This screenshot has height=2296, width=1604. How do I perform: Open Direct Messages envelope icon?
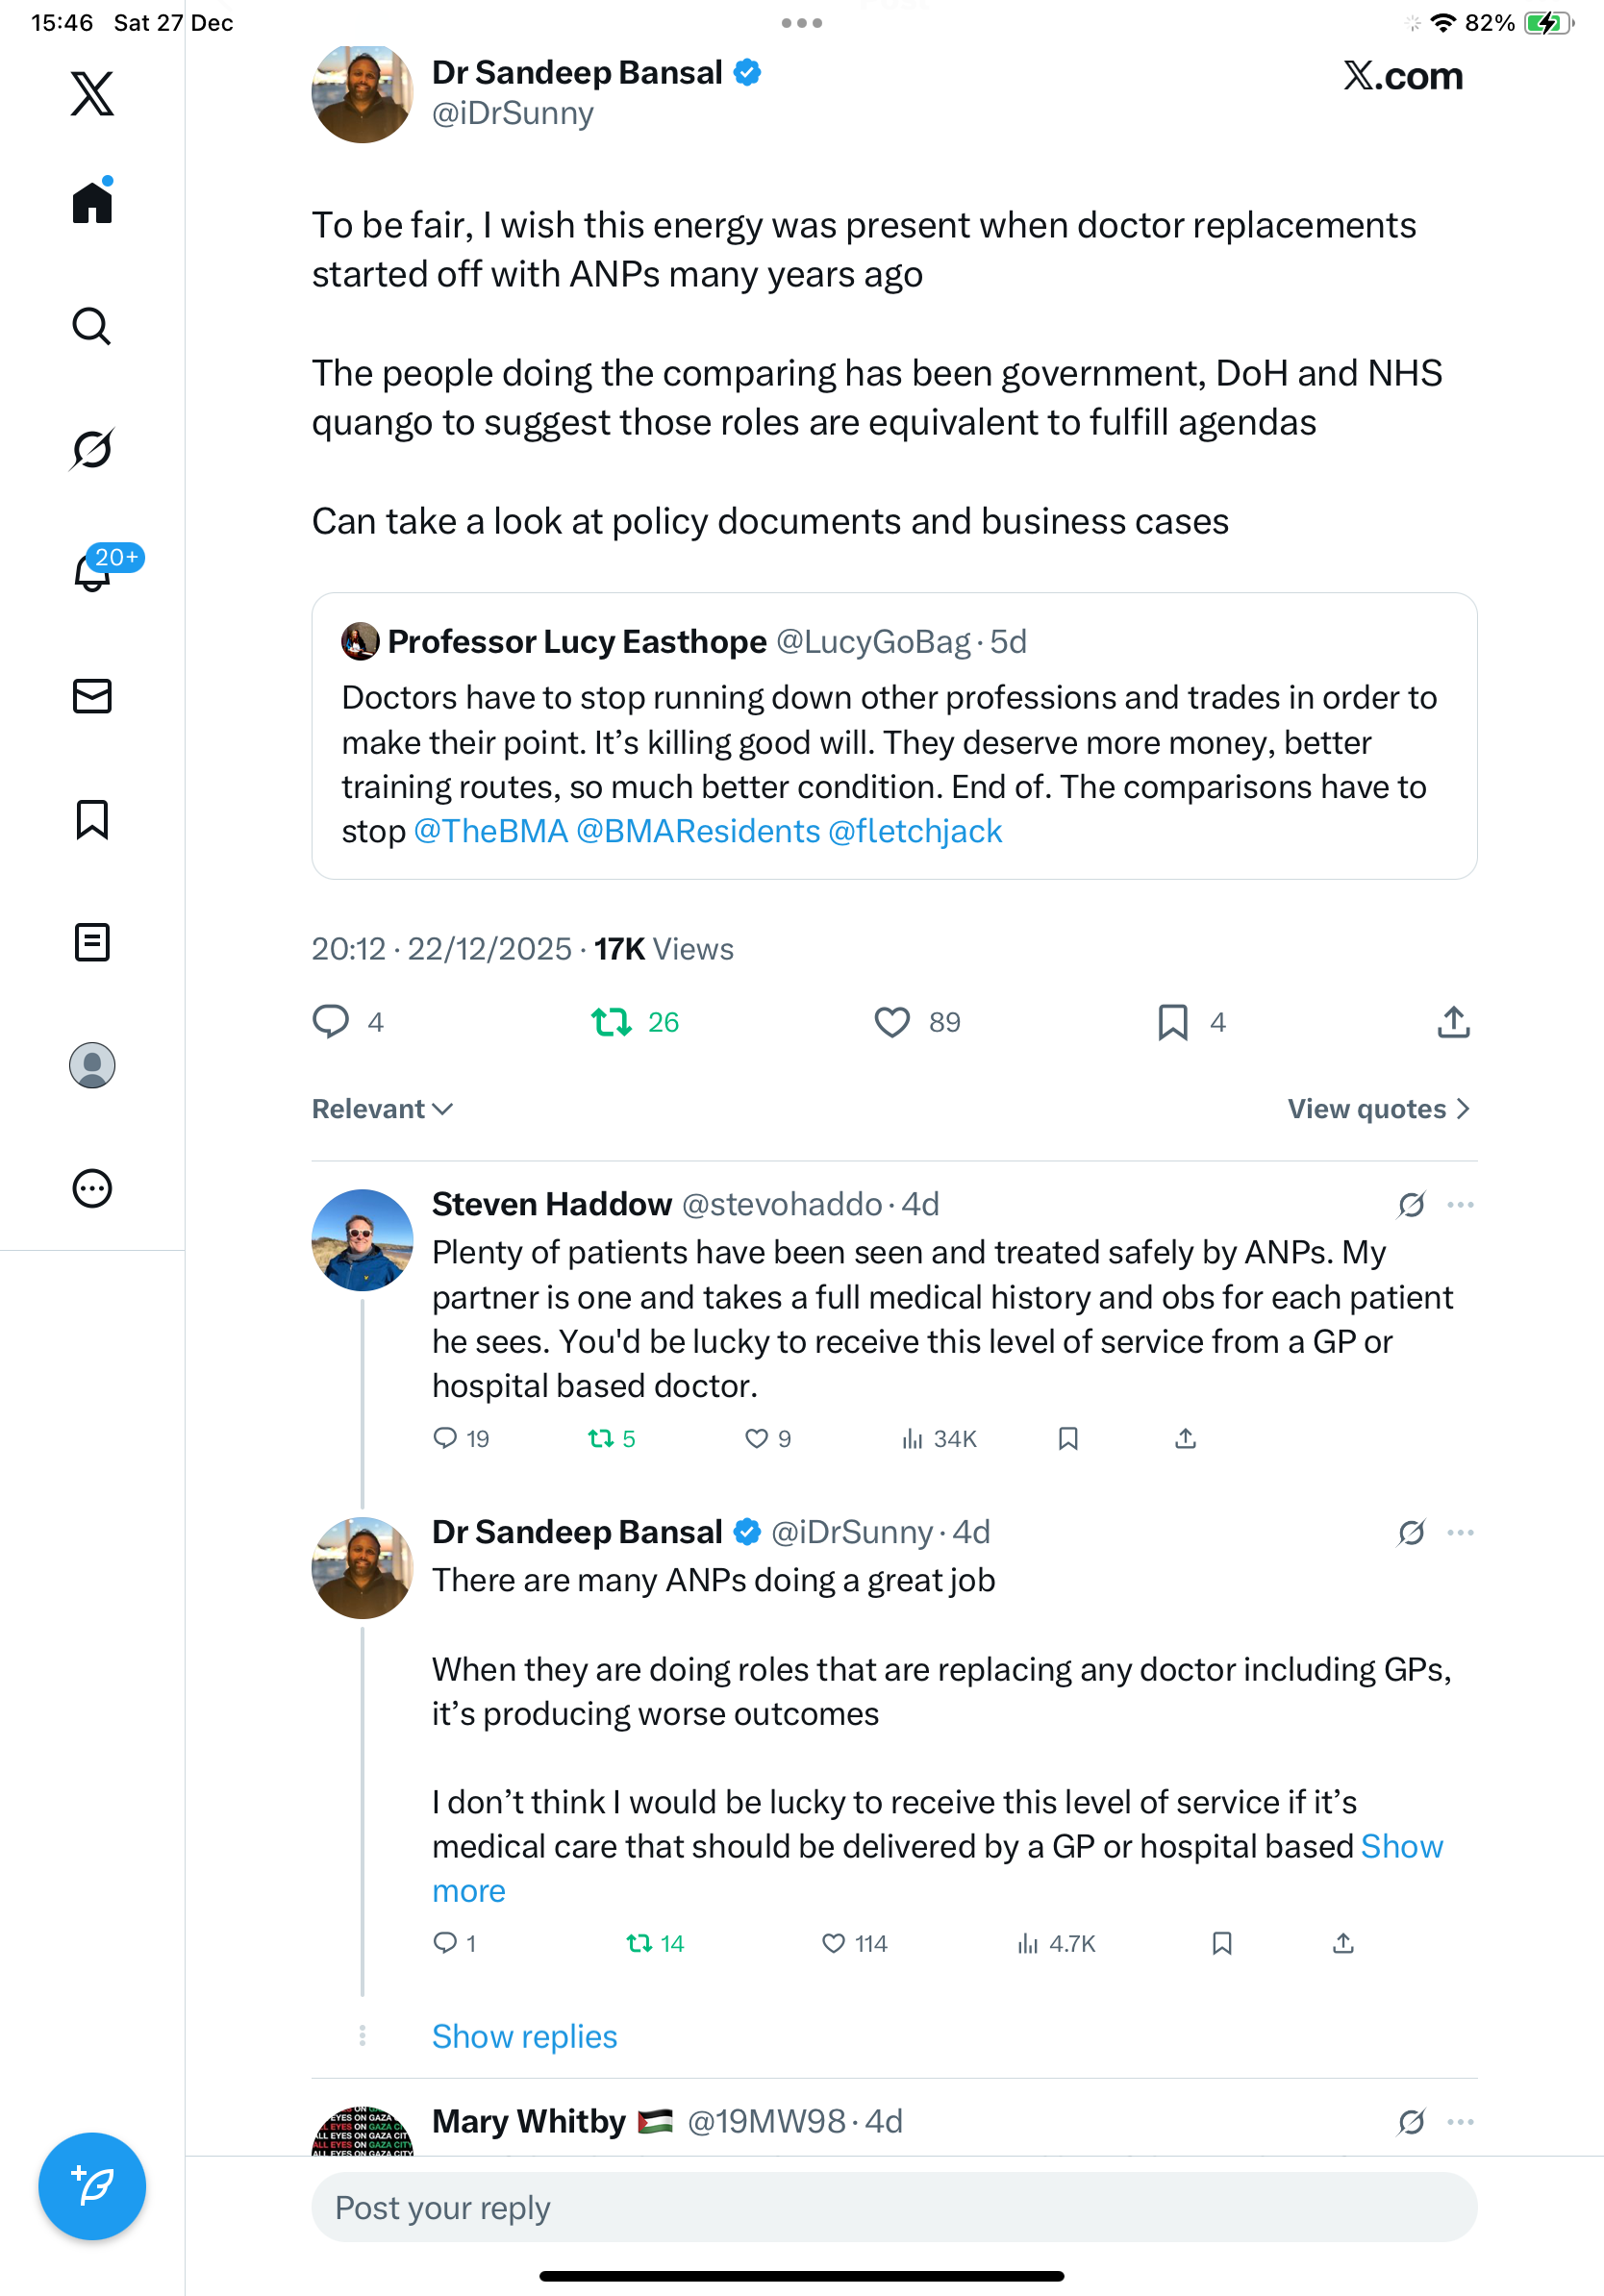click(92, 696)
